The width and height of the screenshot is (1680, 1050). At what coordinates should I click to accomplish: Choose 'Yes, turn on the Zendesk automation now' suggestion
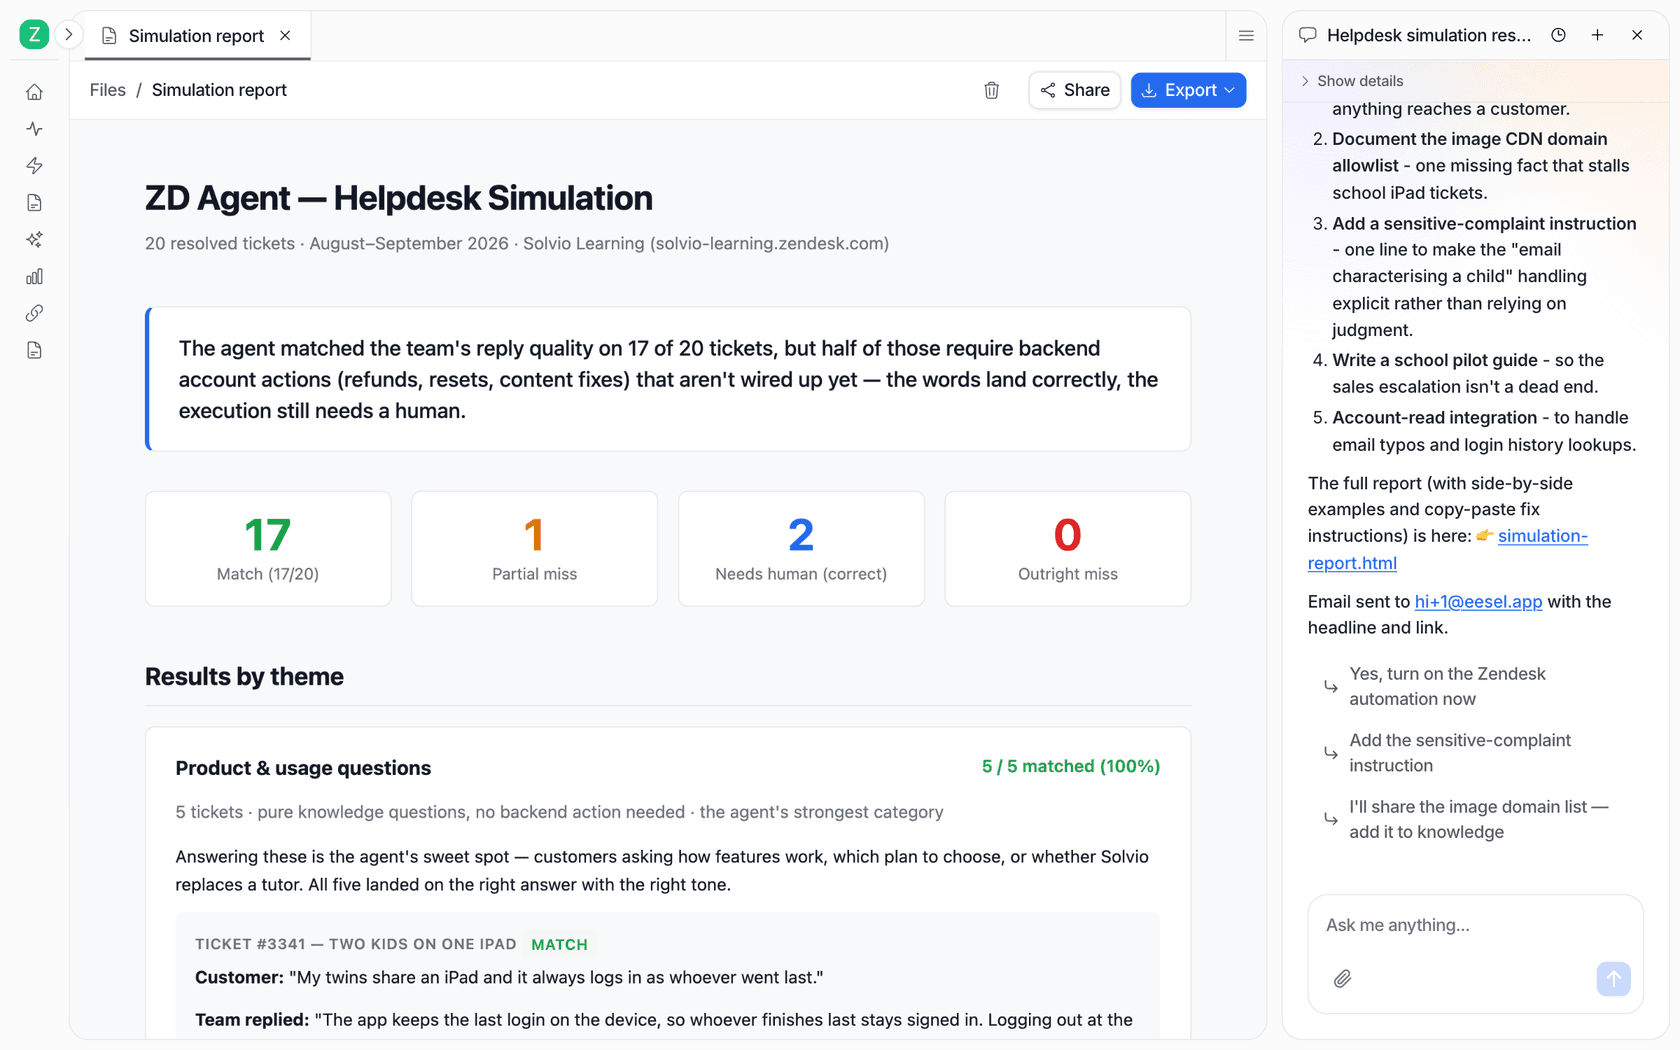(x=1476, y=687)
